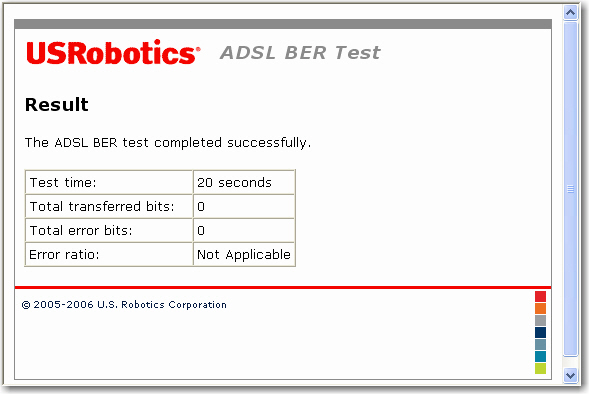Click the Result heading

pyautogui.click(x=57, y=104)
